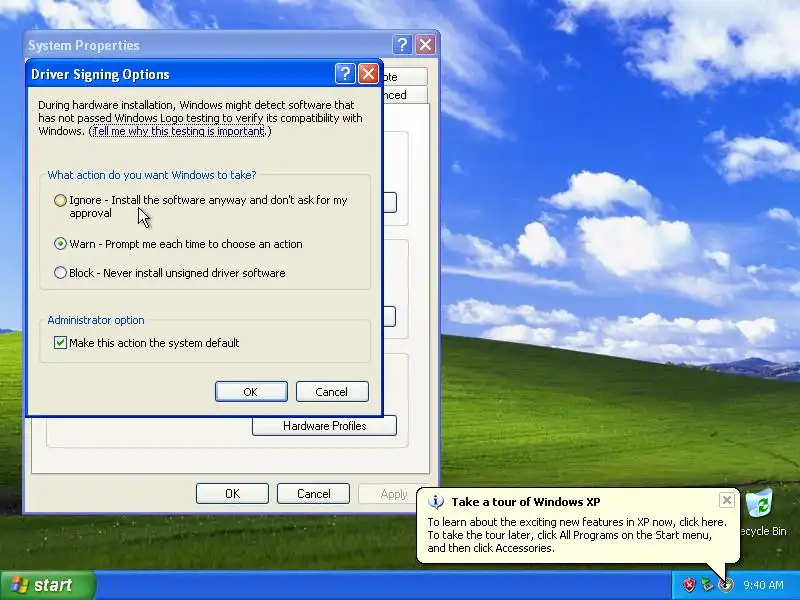Click the System Properties help question icon
The width and height of the screenshot is (800, 600).
[x=402, y=45]
